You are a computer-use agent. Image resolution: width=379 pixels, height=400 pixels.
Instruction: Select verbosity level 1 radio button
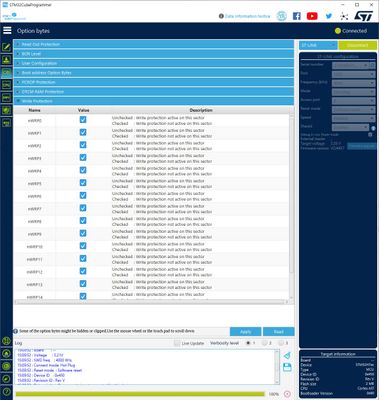click(x=248, y=343)
